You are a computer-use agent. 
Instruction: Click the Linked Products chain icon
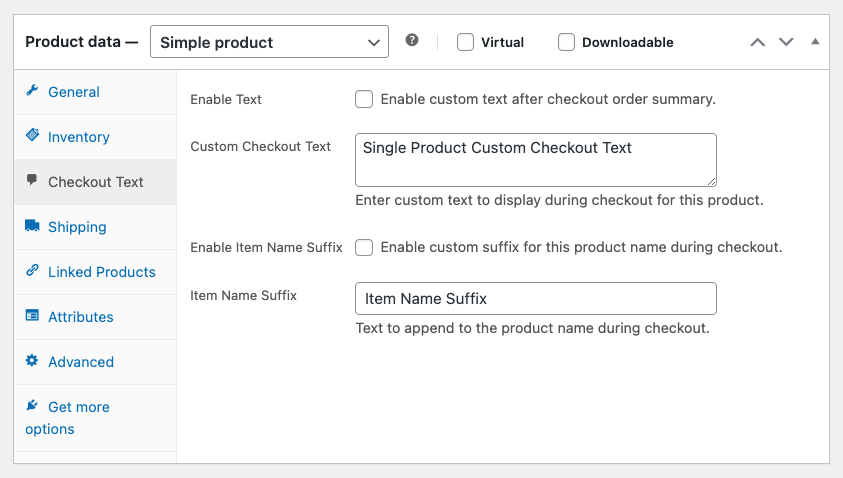pos(32,271)
